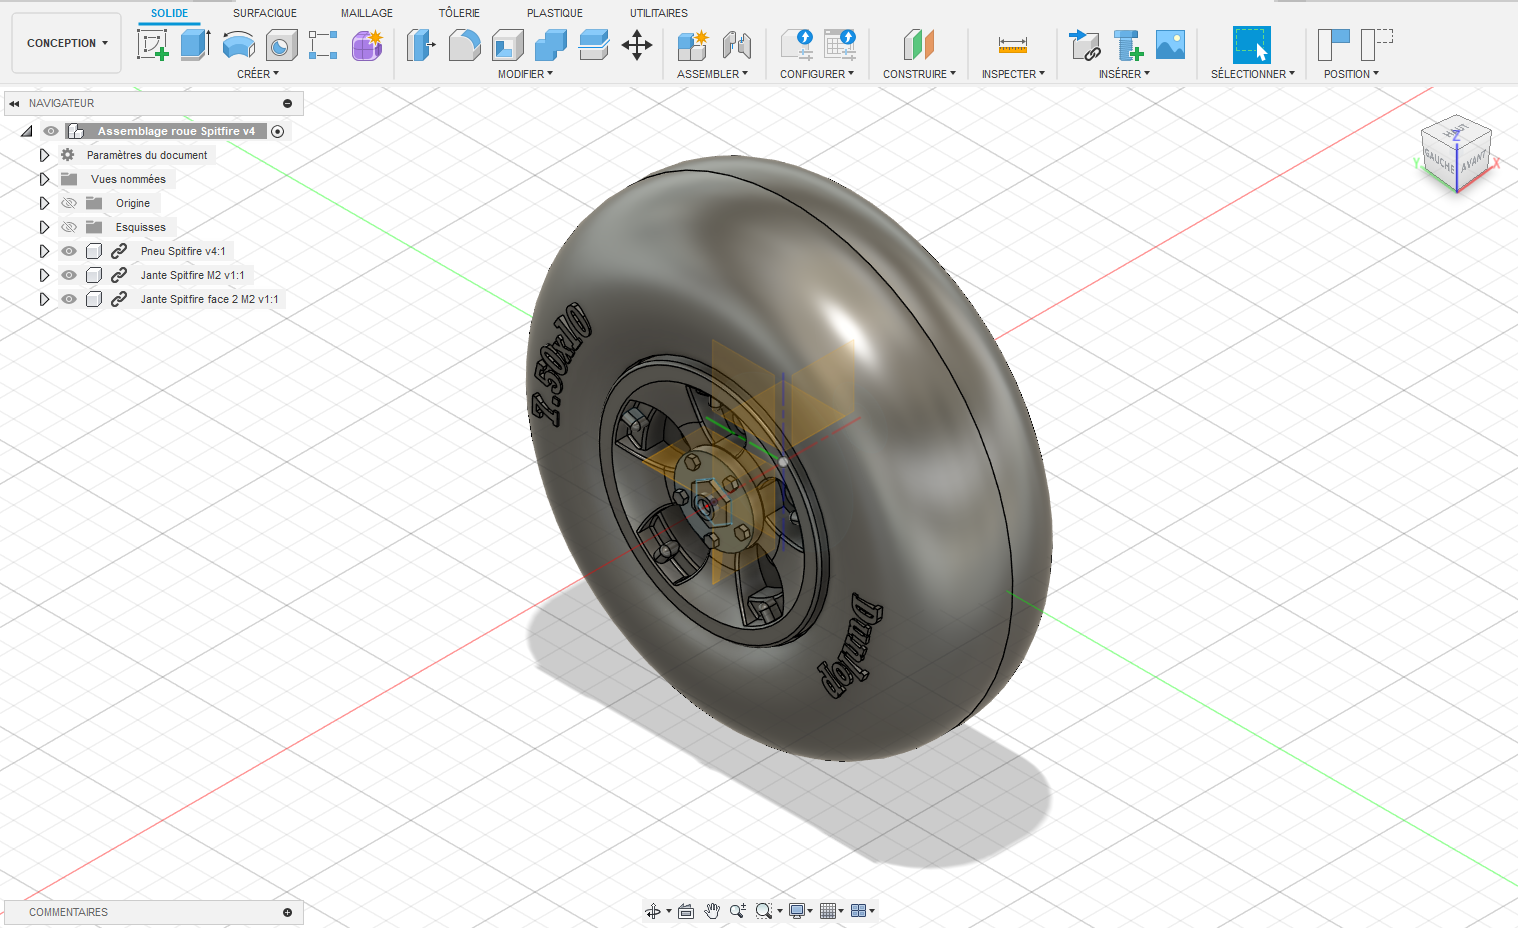Expand Paramètres du document node
Screen dimensions: 1518x928
(44, 155)
